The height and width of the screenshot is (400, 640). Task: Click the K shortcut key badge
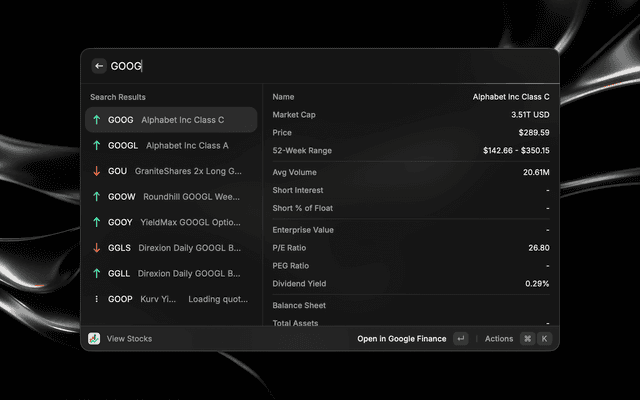(544, 339)
